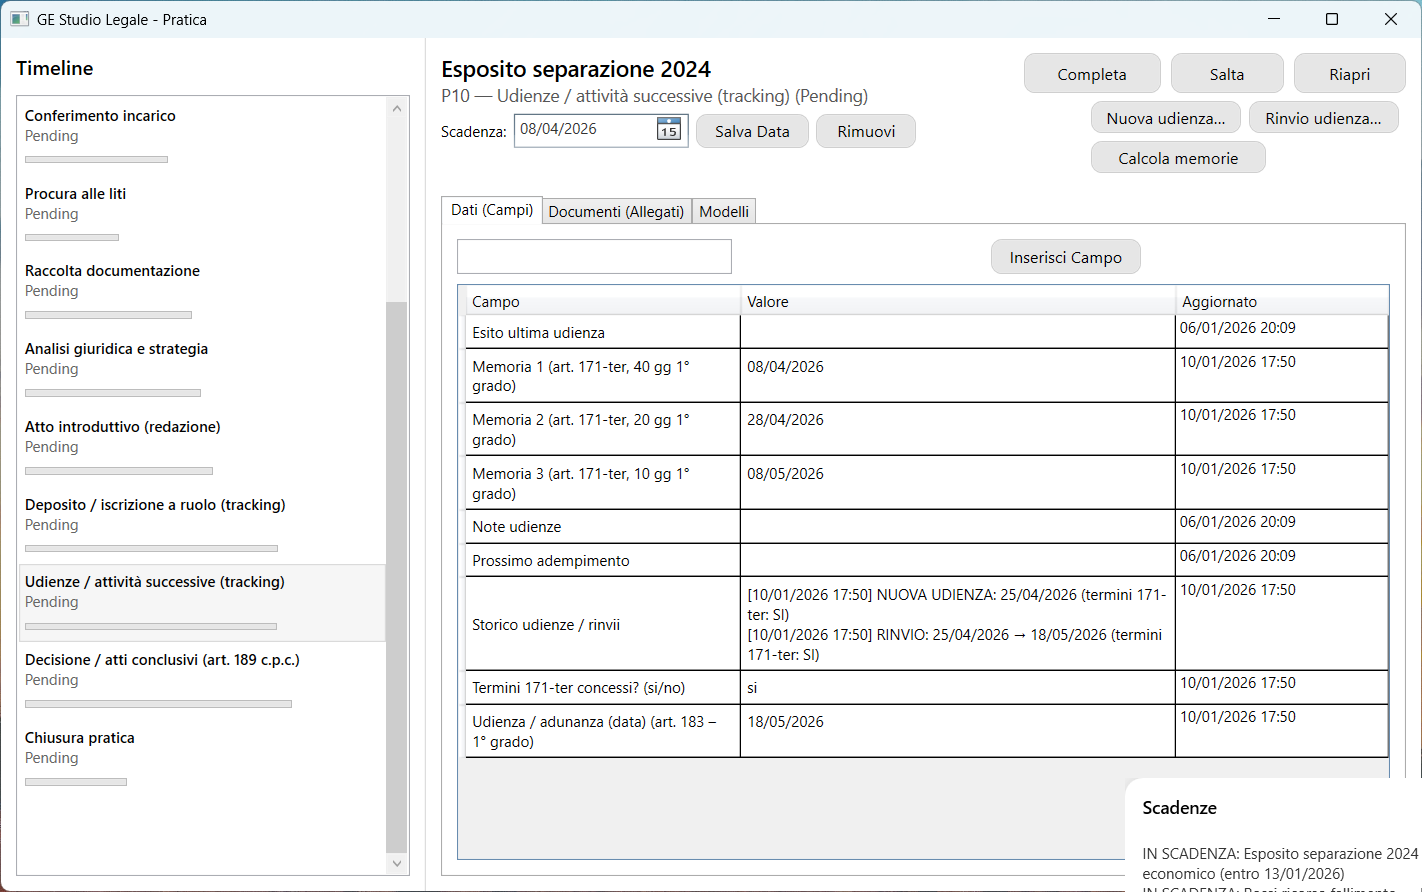The width and height of the screenshot is (1422, 892).
Task: Click Inserisci Campo button
Action: click(x=1065, y=257)
